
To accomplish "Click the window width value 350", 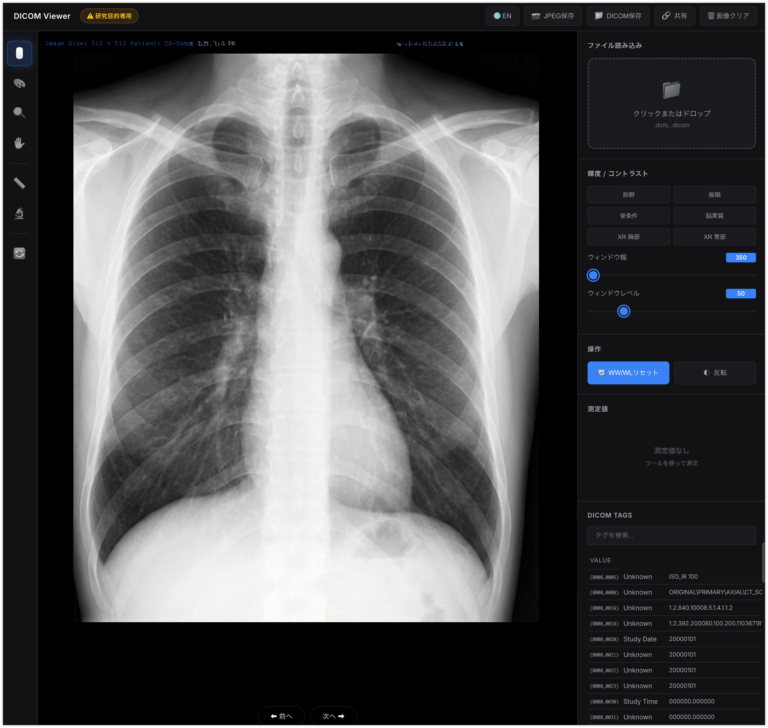I will pos(741,257).
